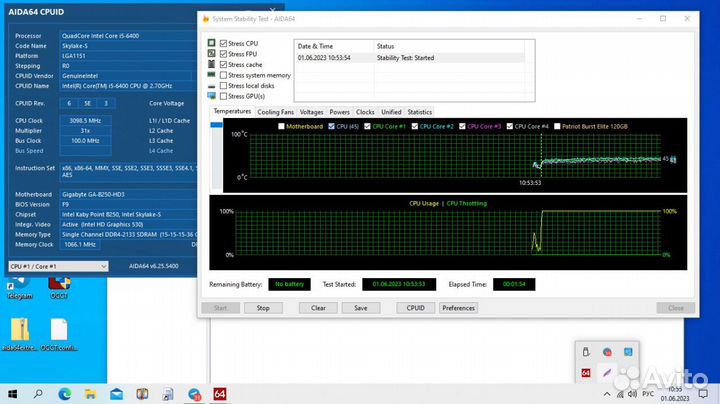Launch Microsoft Edge from taskbar
The width and height of the screenshot is (720, 404).
[65, 394]
